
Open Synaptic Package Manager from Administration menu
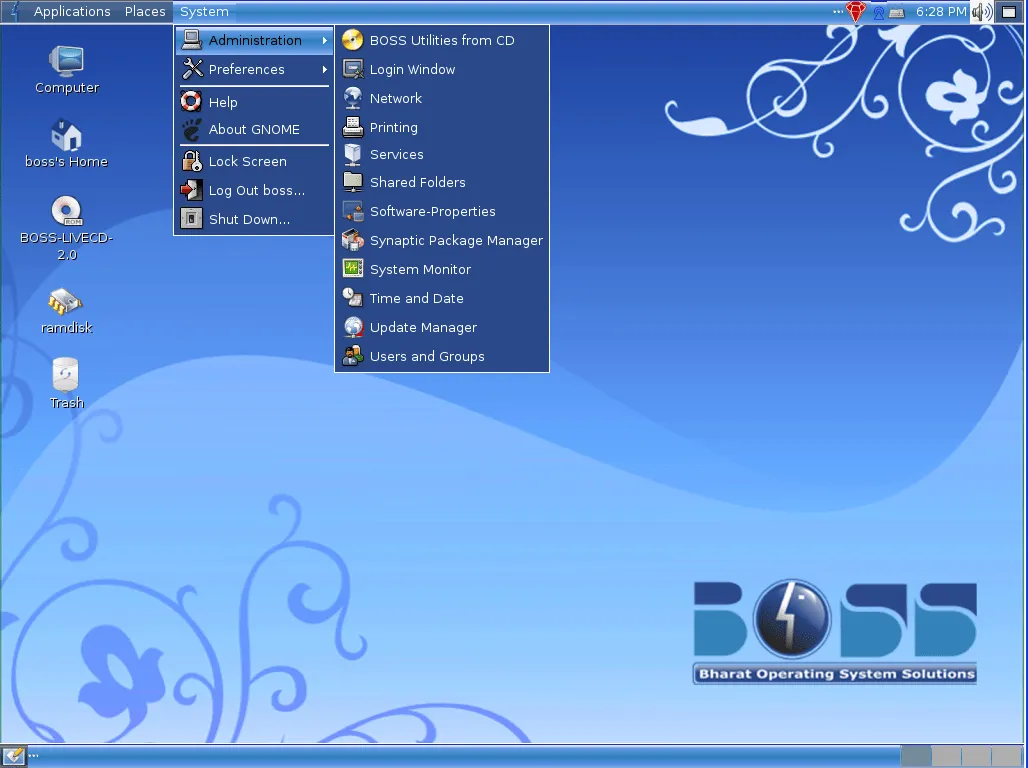click(x=456, y=240)
